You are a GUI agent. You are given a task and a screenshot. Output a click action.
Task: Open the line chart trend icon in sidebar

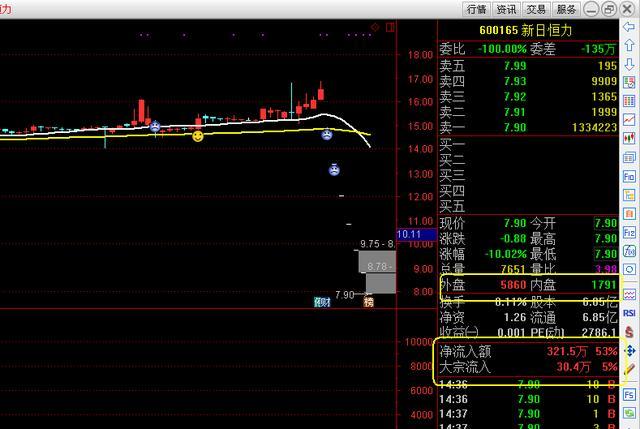[630, 119]
